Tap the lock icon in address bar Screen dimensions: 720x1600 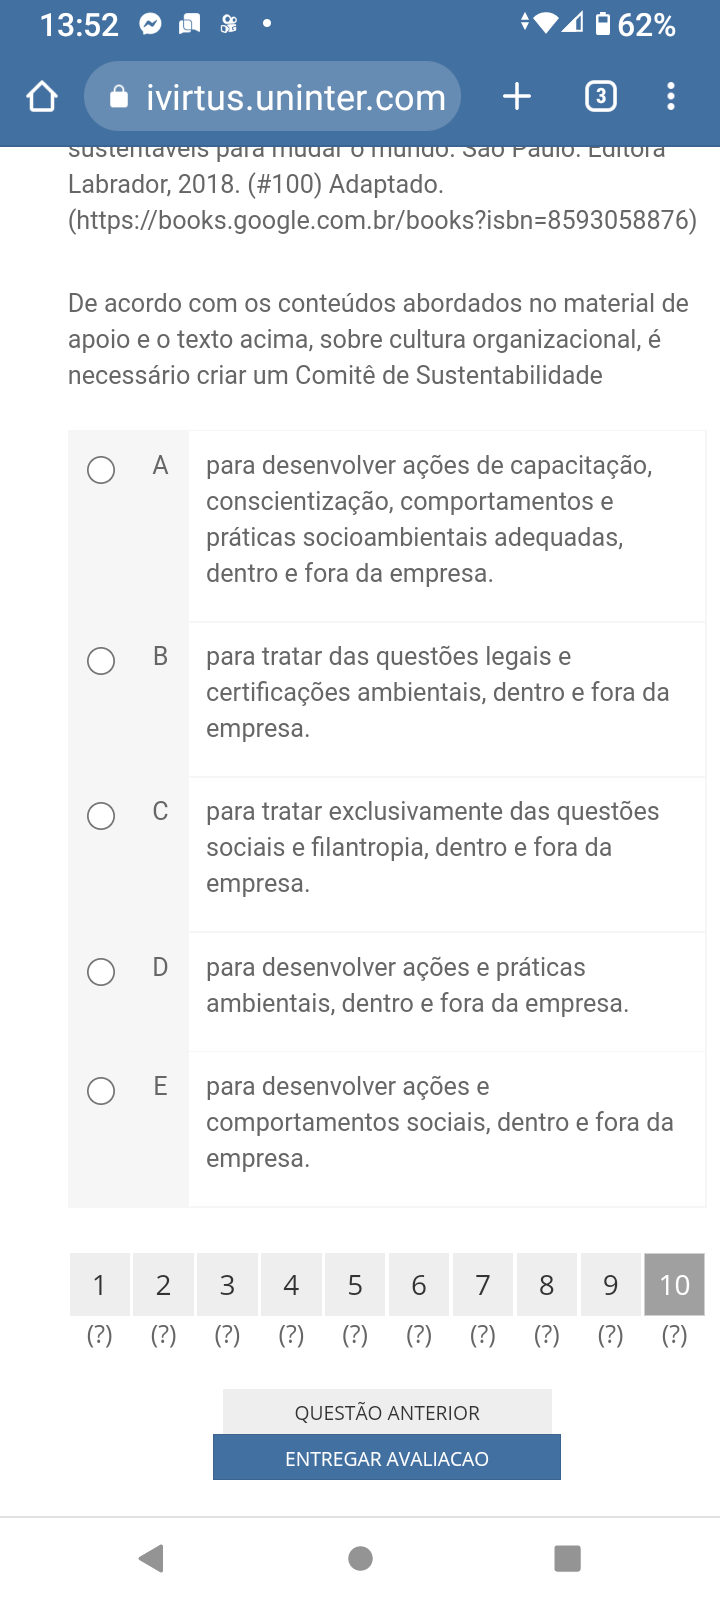point(119,97)
